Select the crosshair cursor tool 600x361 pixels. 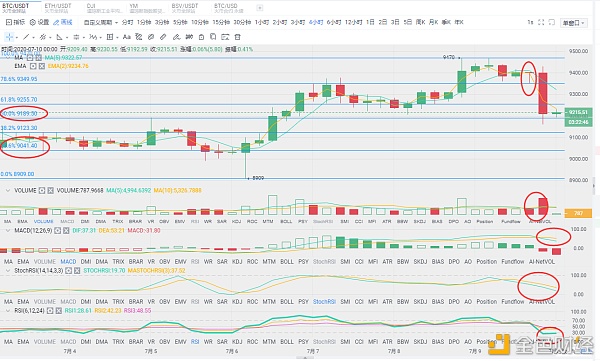click(9, 37)
